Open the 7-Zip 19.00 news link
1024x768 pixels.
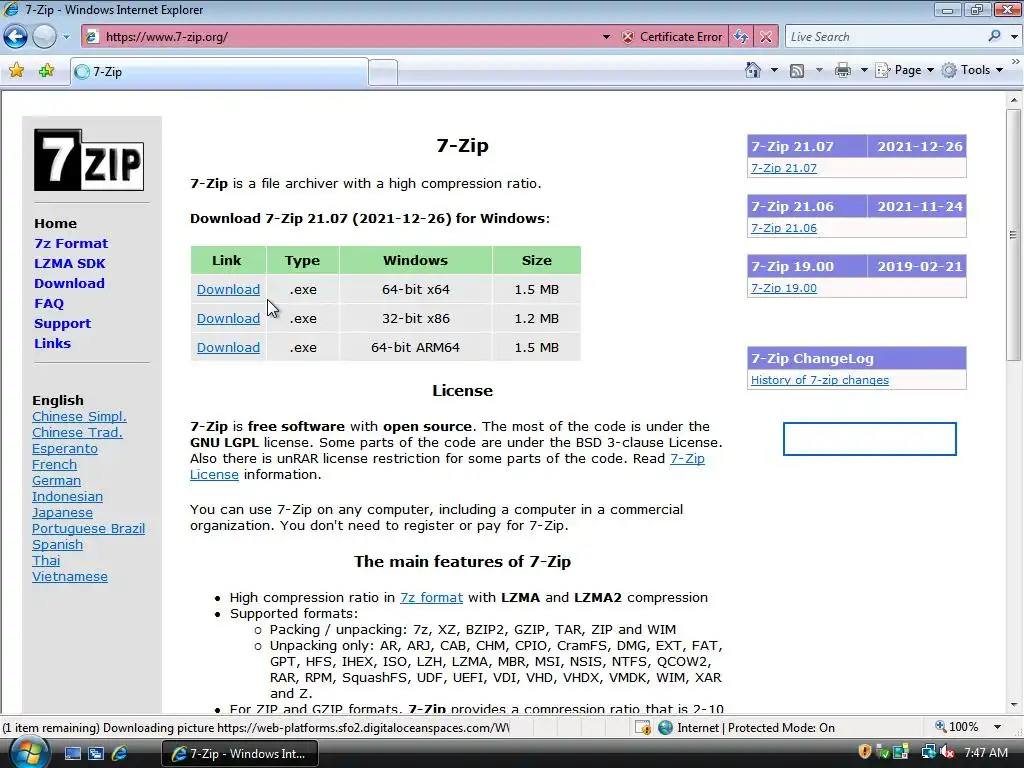[x=784, y=288]
